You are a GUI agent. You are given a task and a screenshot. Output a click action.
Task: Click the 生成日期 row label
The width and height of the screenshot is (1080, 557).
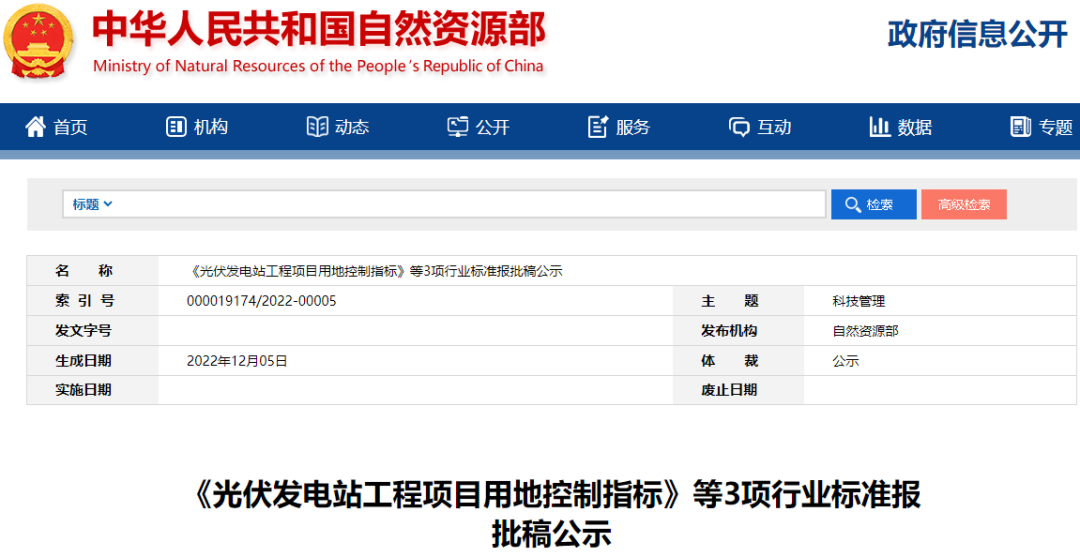(x=83, y=361)
